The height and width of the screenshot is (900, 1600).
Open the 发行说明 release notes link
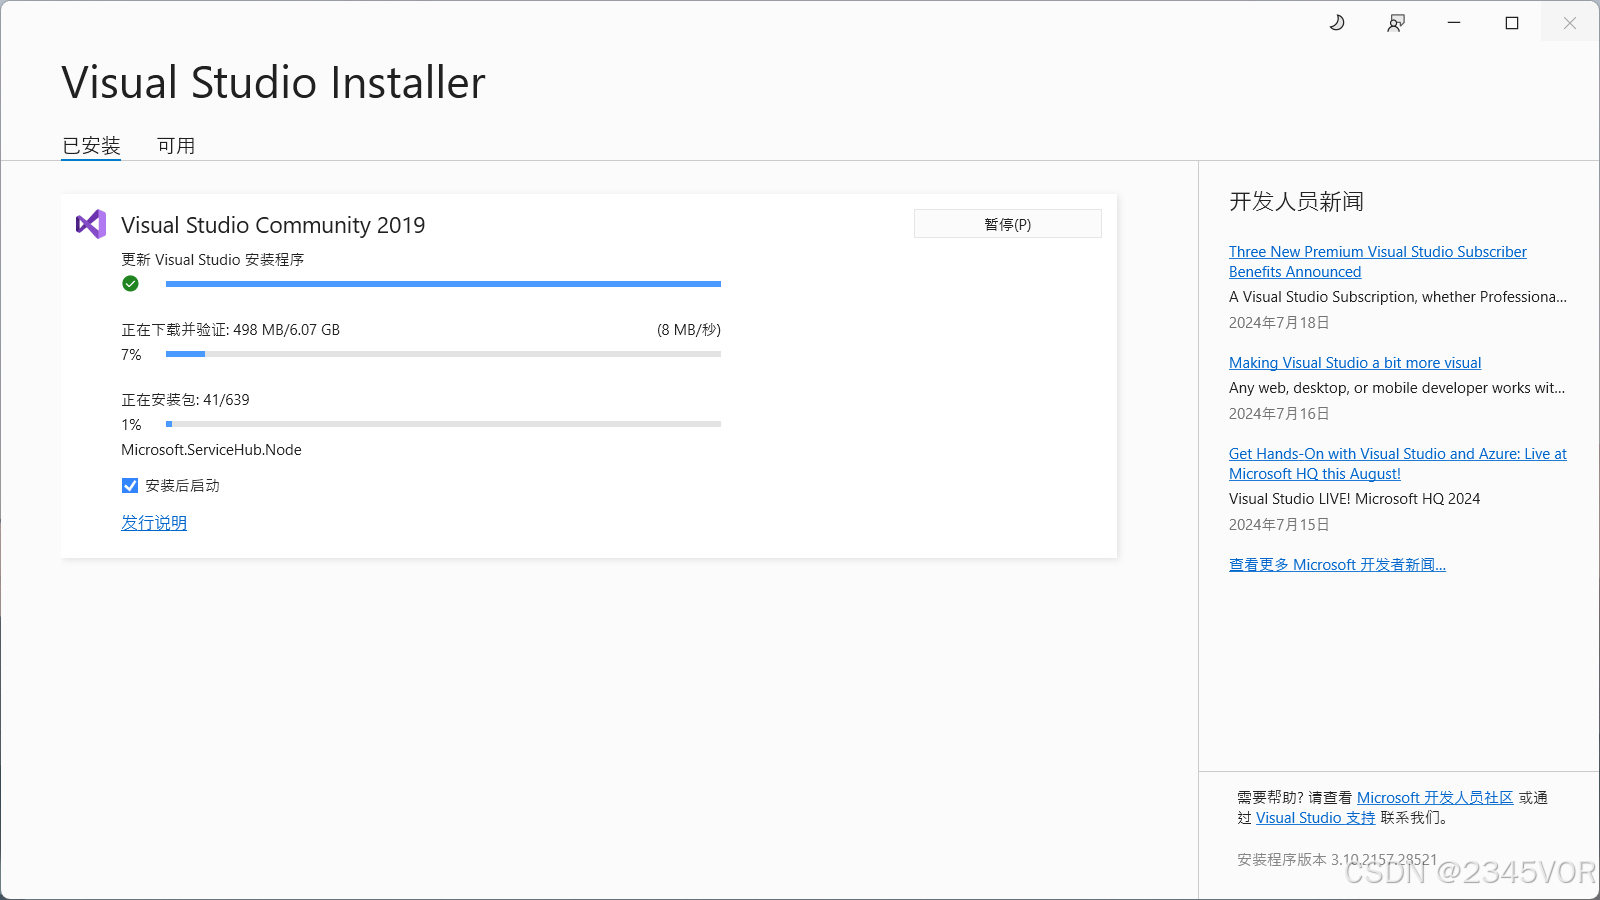coord(154,523)
